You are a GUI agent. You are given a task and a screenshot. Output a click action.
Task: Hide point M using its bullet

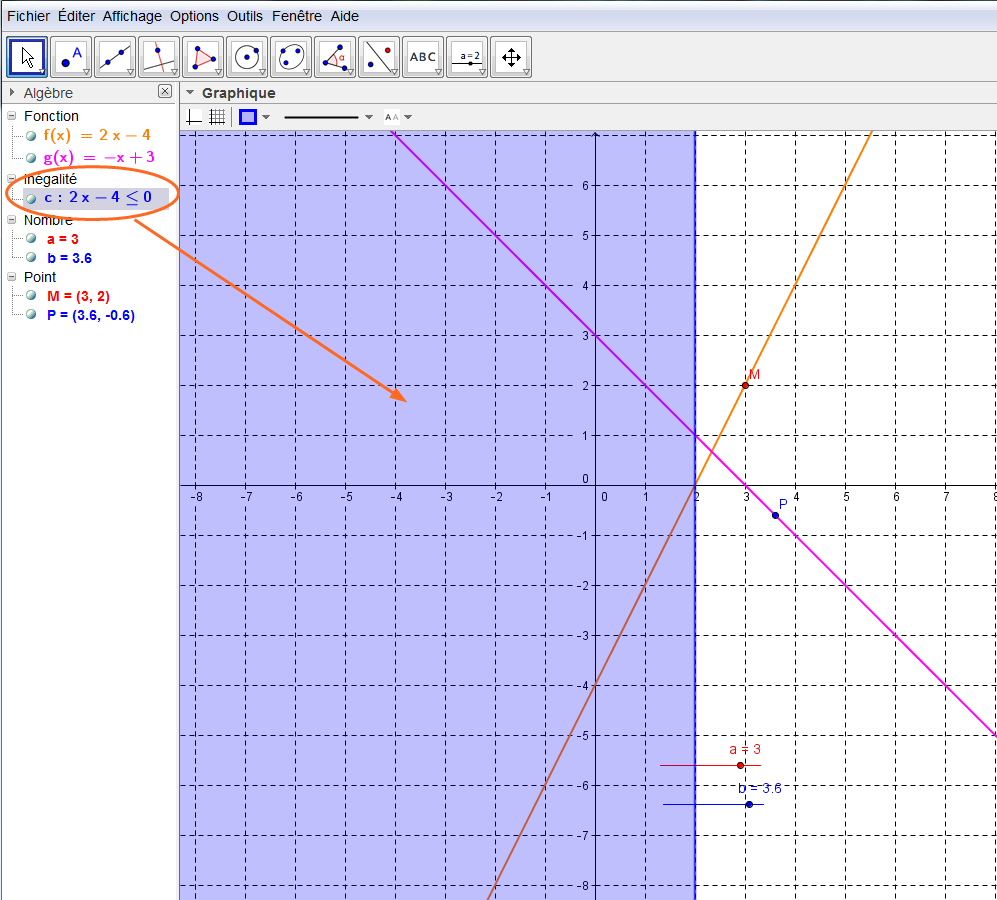[x=31, y=296]
